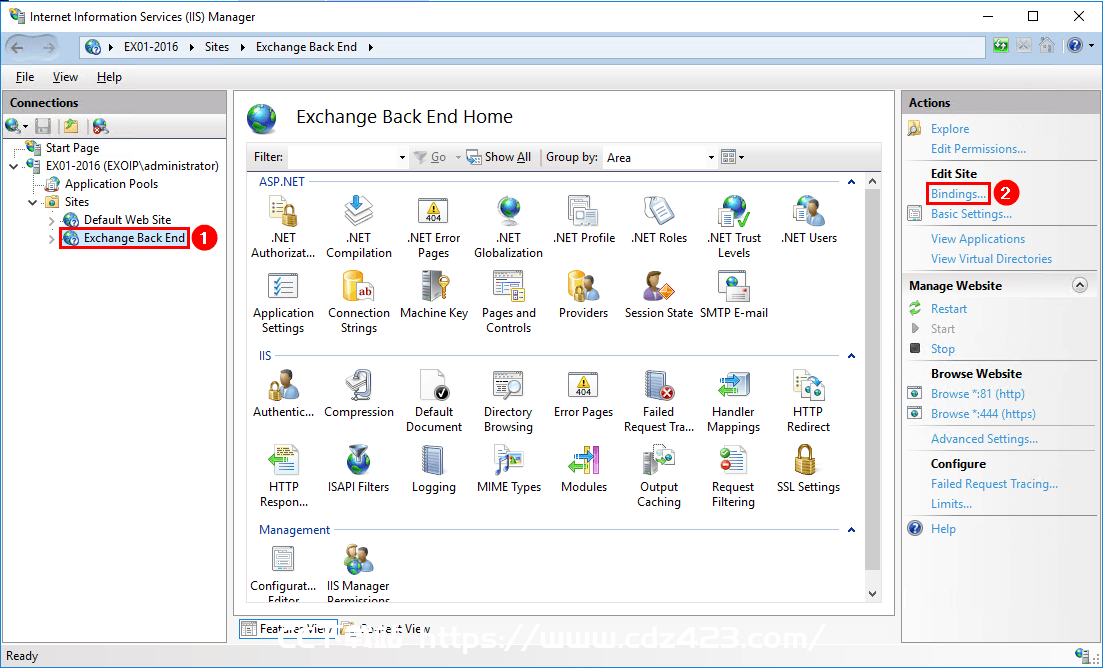This screenshot has height=668, width=1103.
Task: Open the Default Document feature
Action: coord(434,402)
